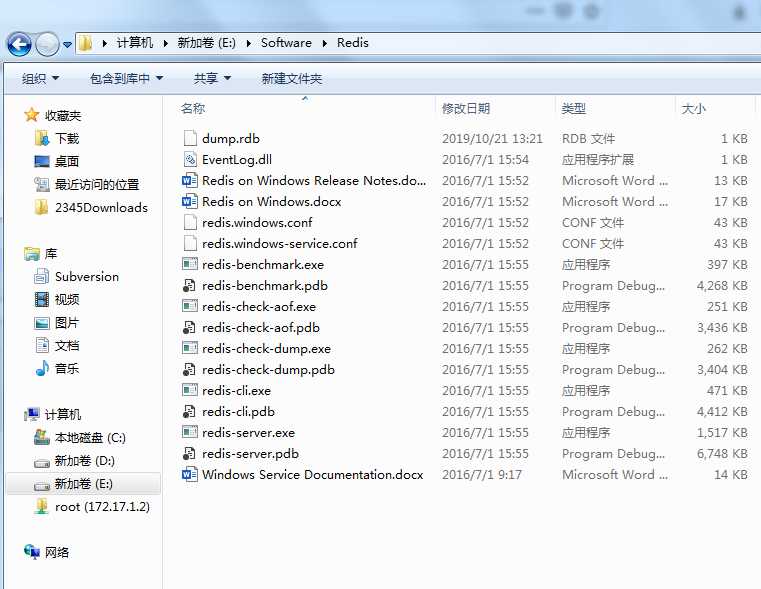The height and width of the screenshot is (589, 761).
Task: Select Software in the address breadcrumb
Action: 286,43
